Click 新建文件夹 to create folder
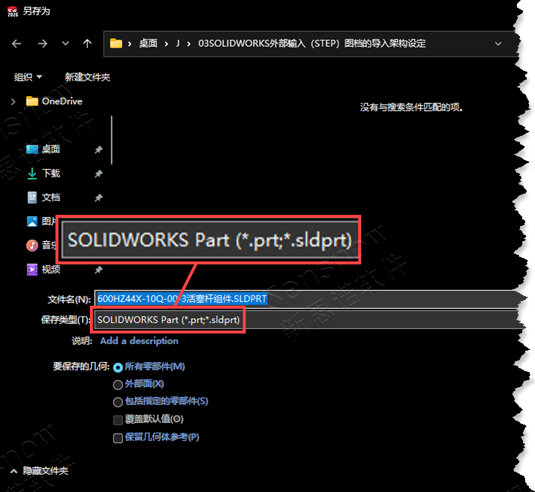The image size is (535, 492). [87, 77]
